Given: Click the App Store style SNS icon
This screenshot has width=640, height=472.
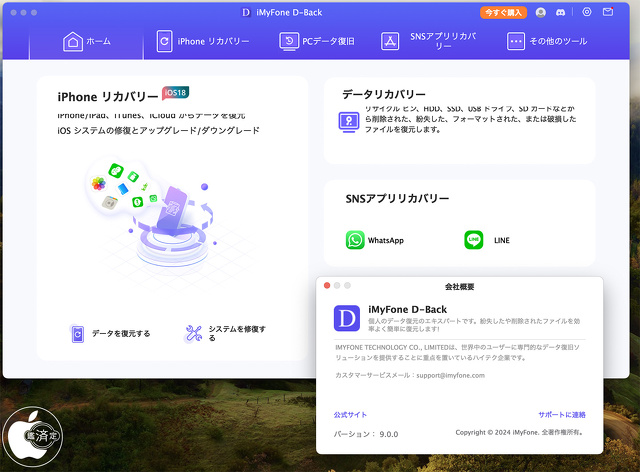Looking at the screenshot, I should point(390,41).
